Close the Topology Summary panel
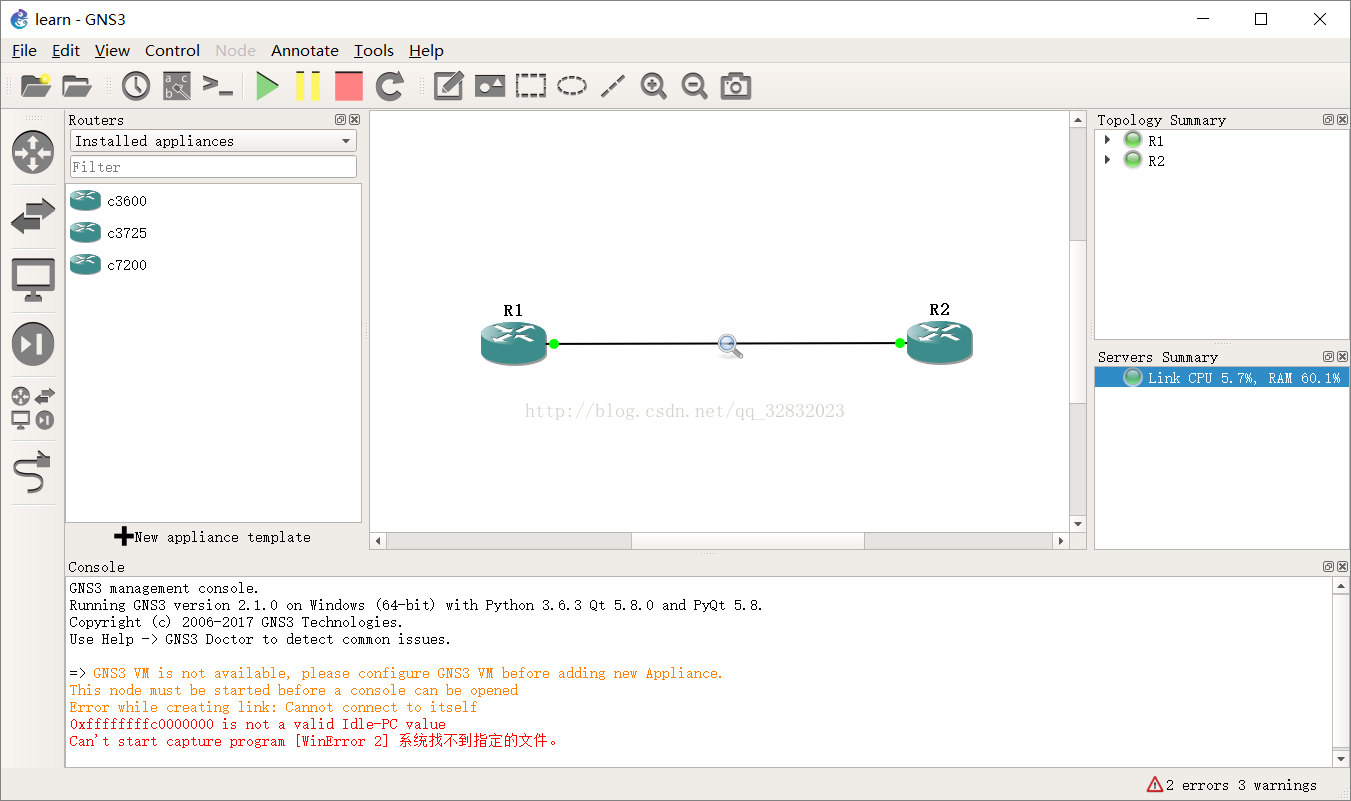The width and height of the screenshot is (1351, 801). [x=1342, y=119]
